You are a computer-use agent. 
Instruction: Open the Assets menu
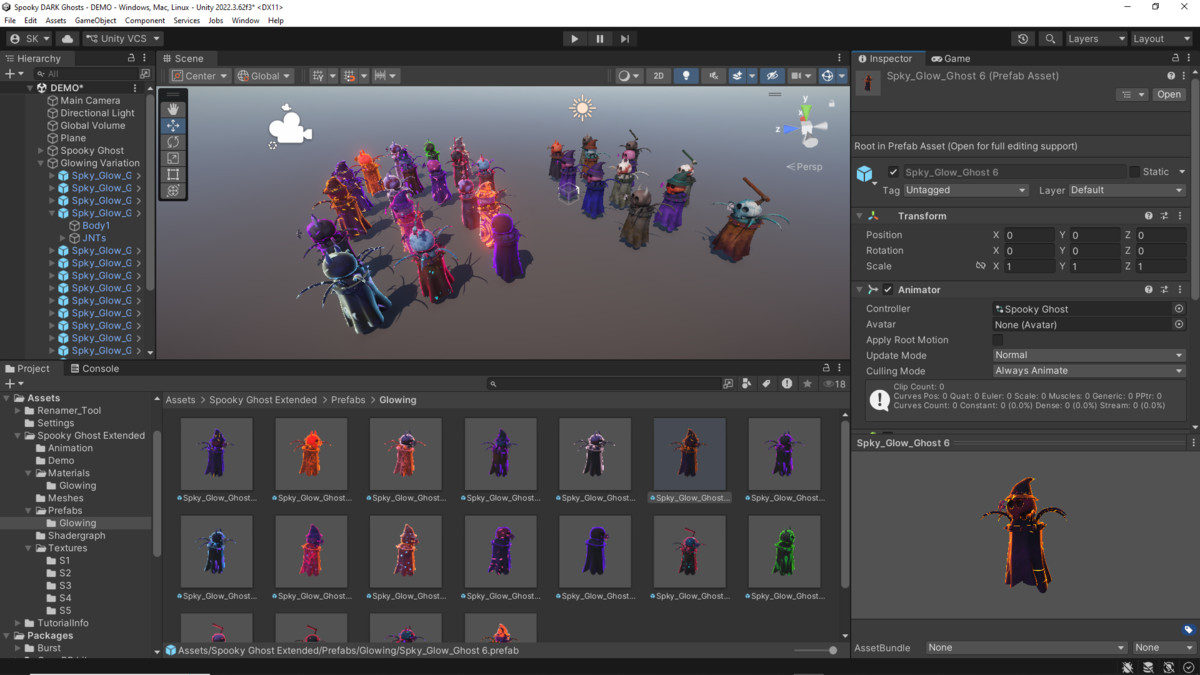coord(56,20)
